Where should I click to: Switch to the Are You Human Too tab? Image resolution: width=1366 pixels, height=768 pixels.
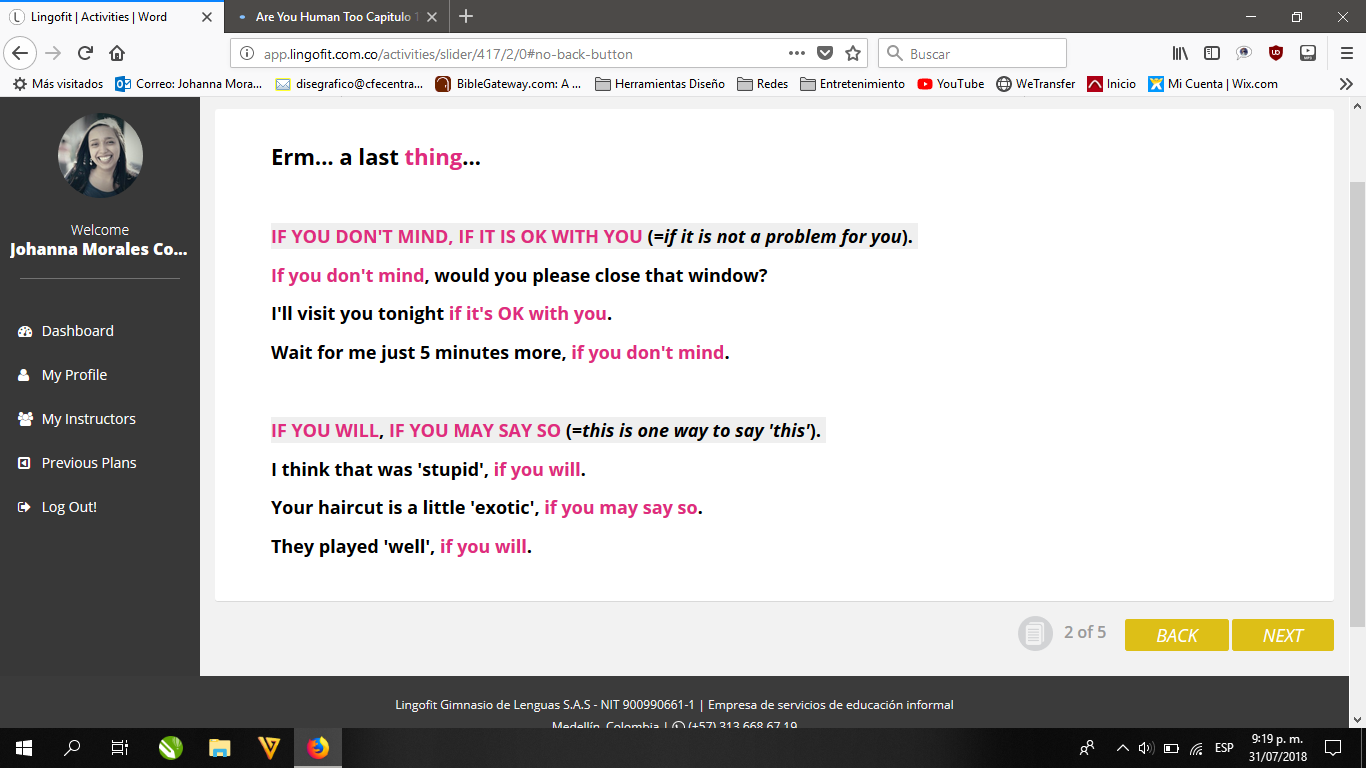coord(335,17)
